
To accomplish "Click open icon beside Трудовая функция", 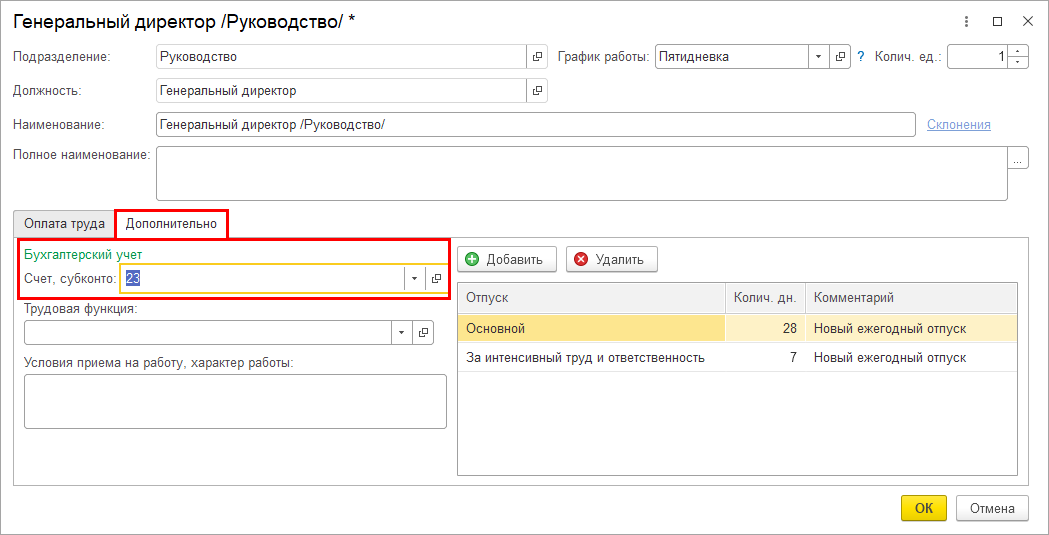I will coord(423,332).
